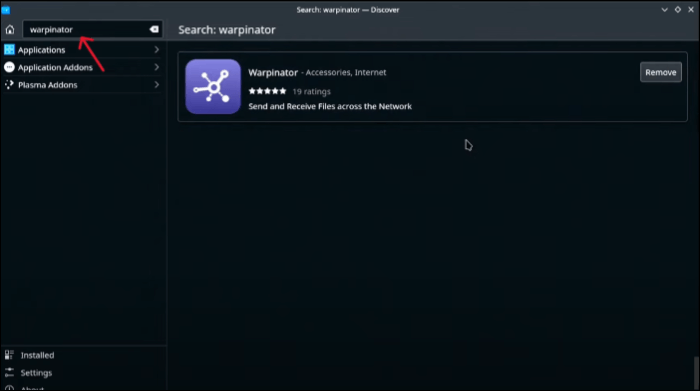Viewport: 700px width, 391px height.
Task: Click the Applications grid icon
Action: [9, 50]
